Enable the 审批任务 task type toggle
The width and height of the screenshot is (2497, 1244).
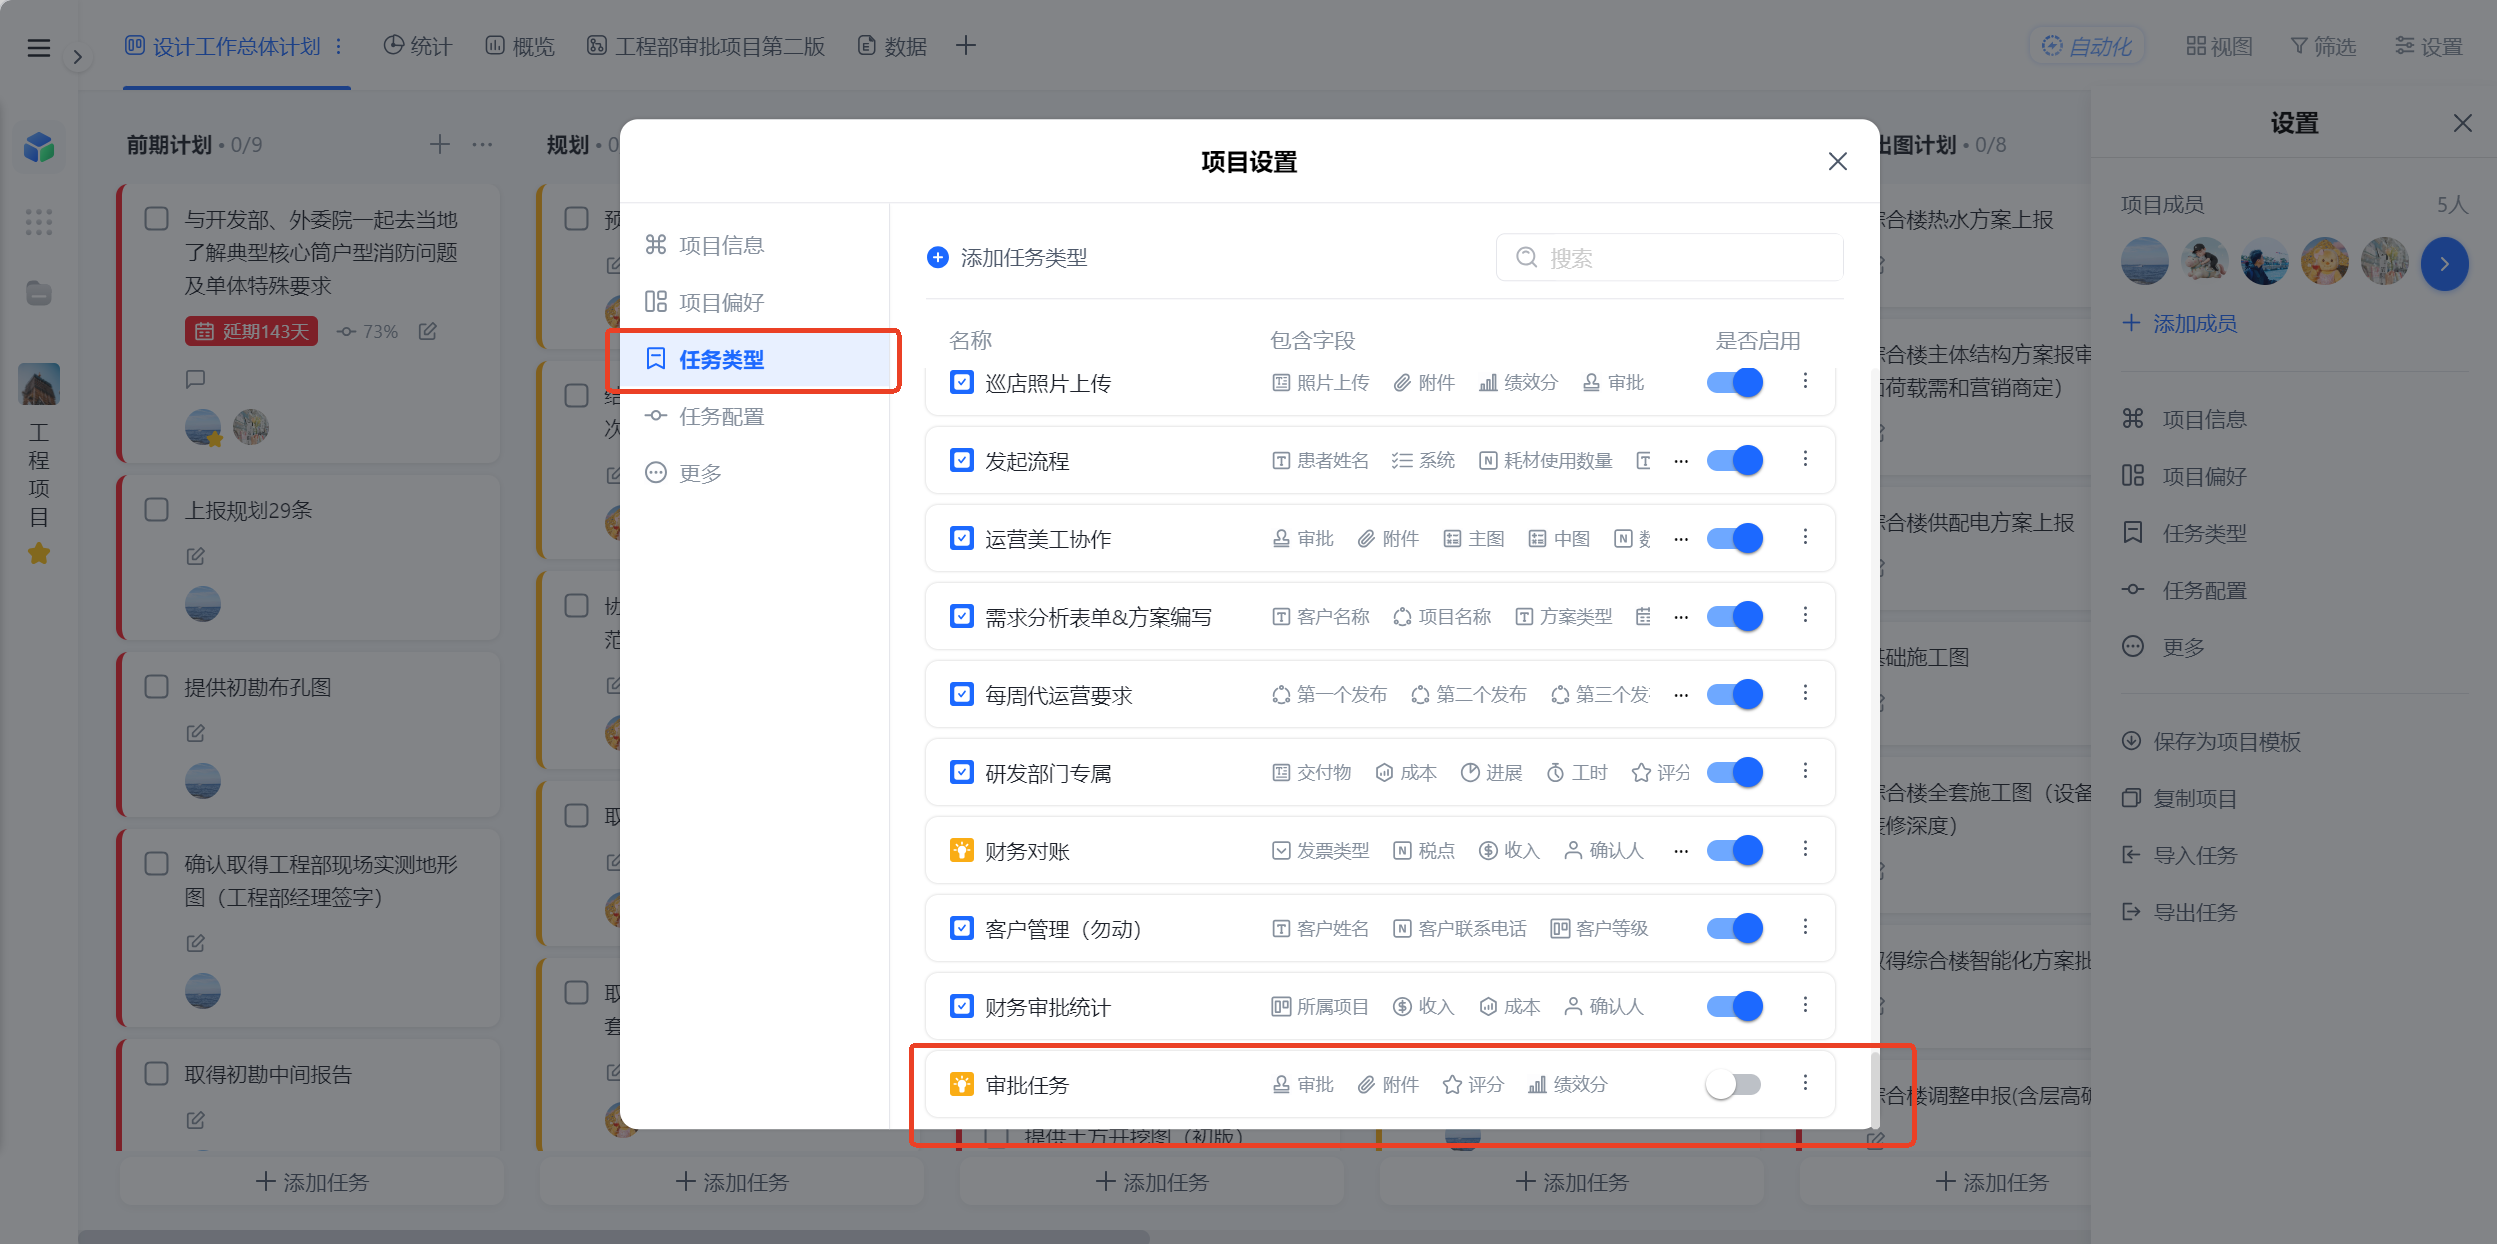click(x=1734, y=1084)
